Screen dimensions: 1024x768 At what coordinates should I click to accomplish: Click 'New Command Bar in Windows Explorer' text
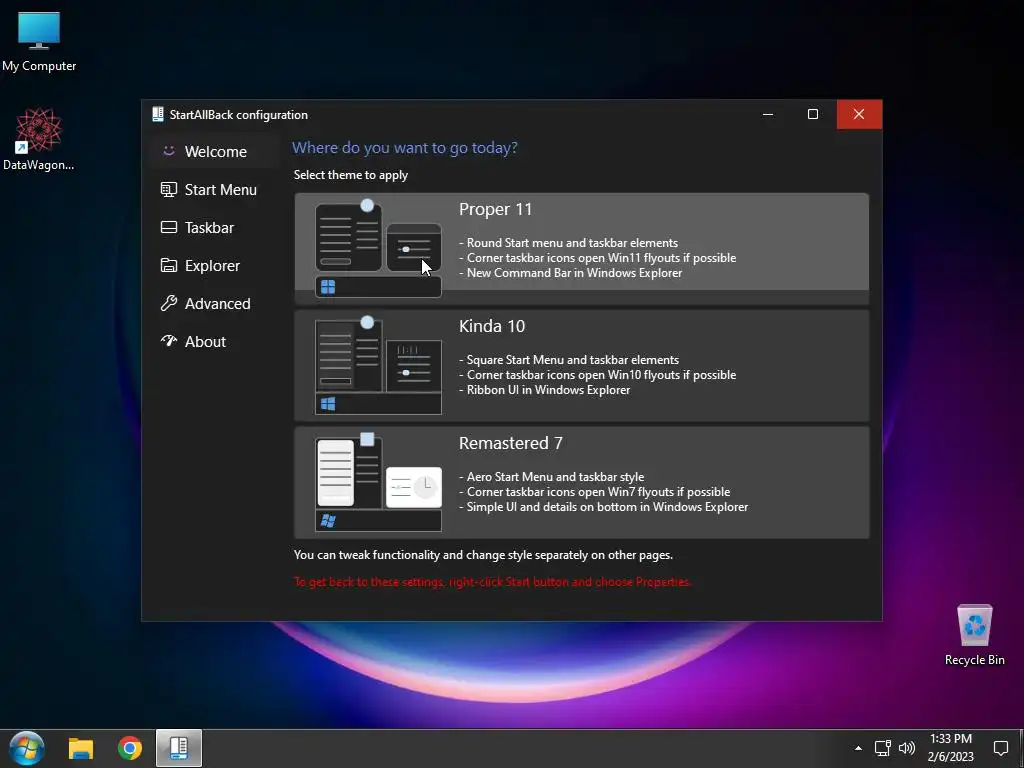tap(575, 273)
